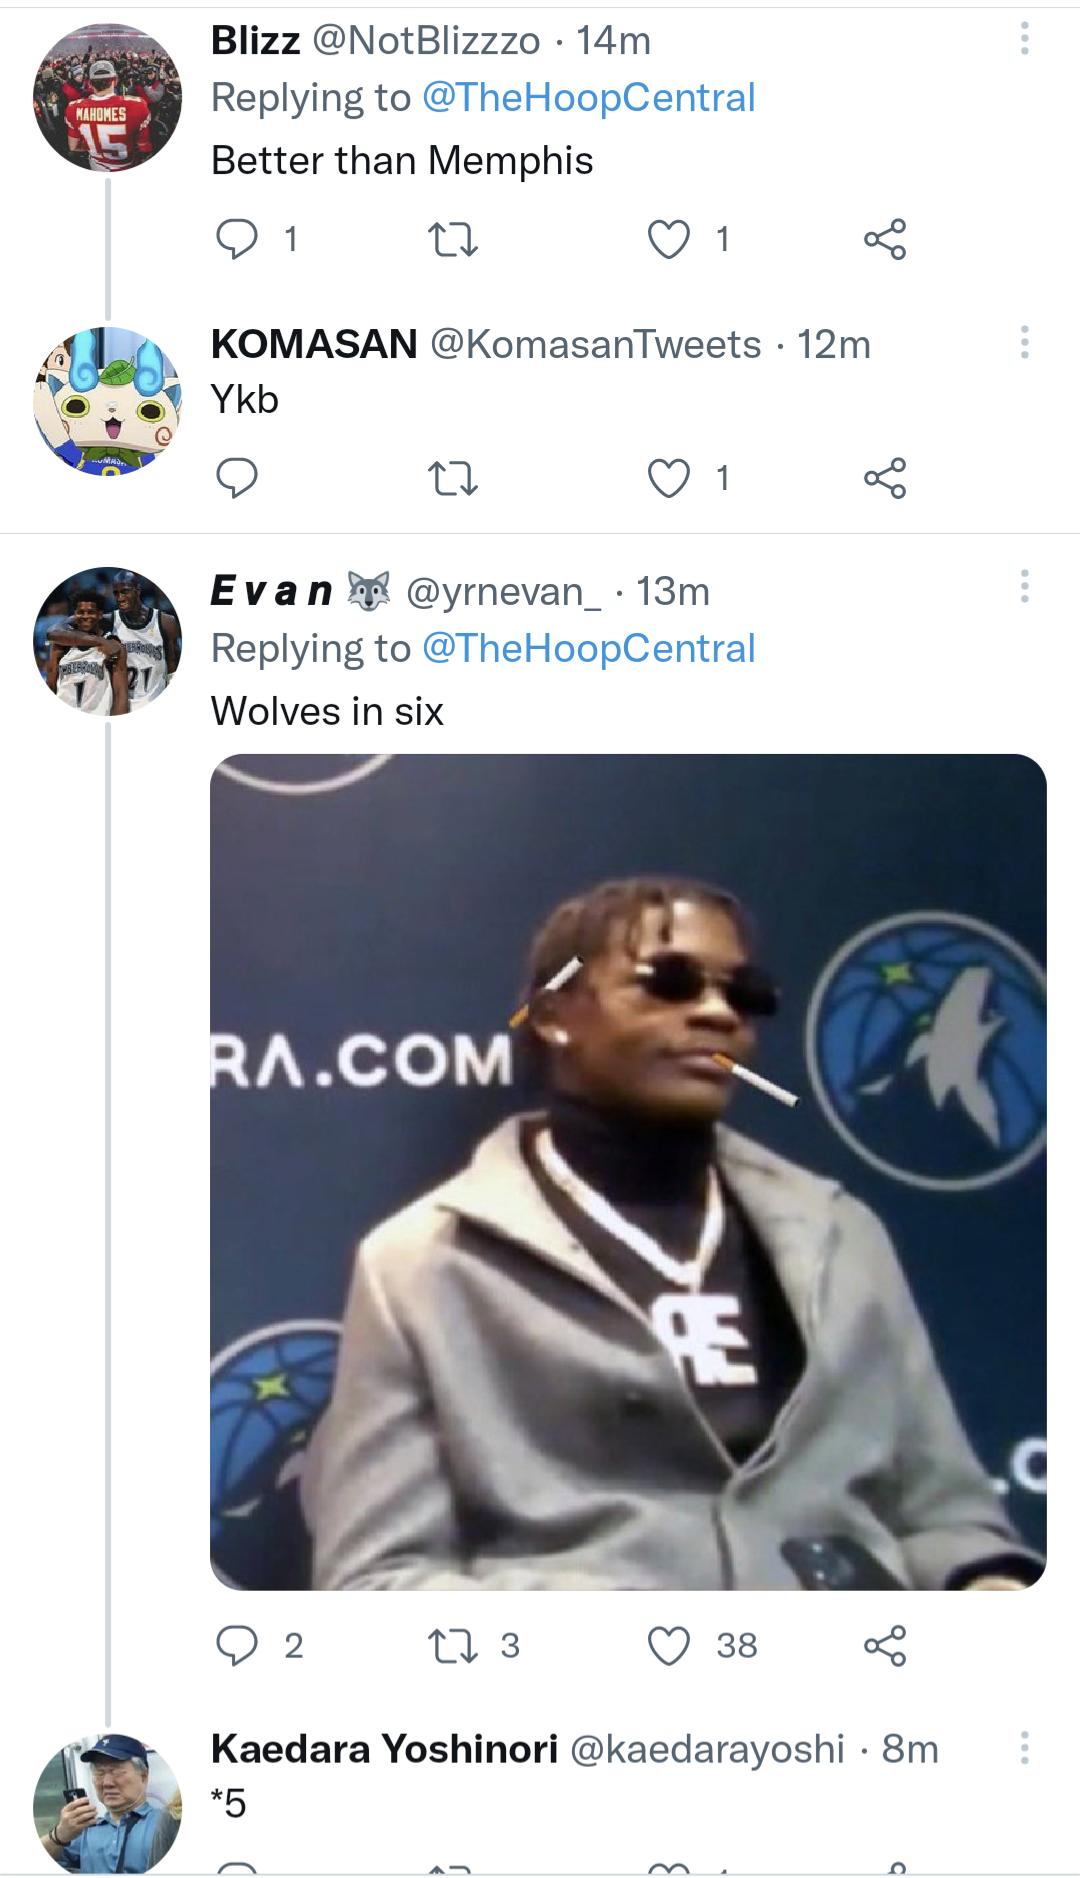Reply to Blizz's 'Better than Memphis' tweet
Viewport: 1080px width, 1878px height.
tap(237, 240)
